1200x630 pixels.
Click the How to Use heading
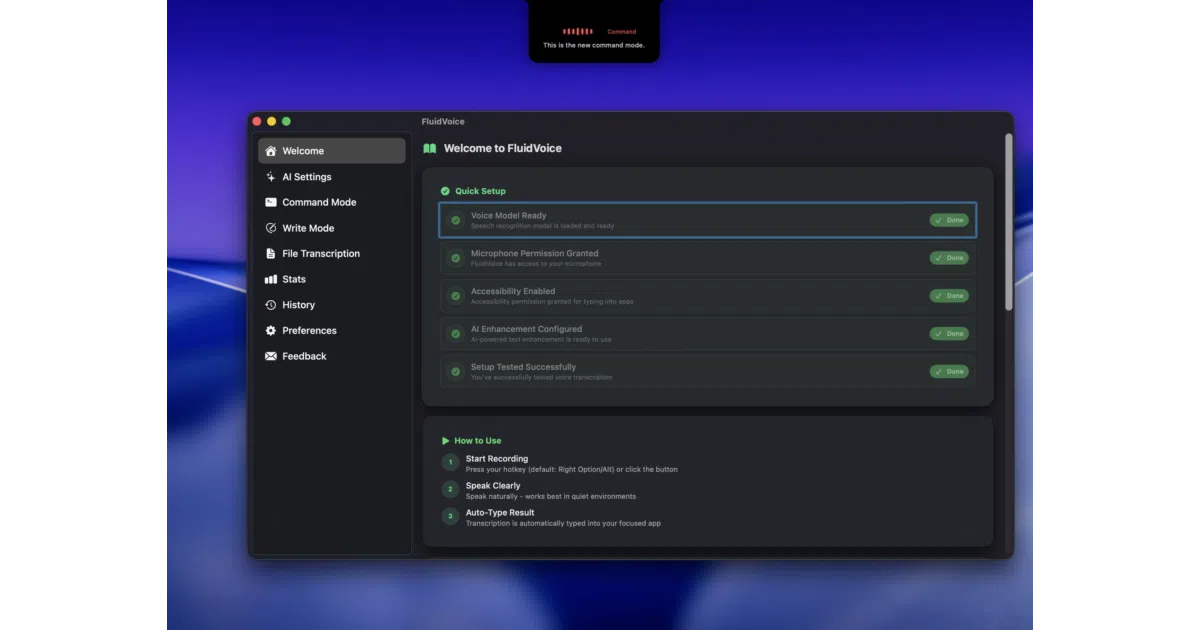coord(478,441)
